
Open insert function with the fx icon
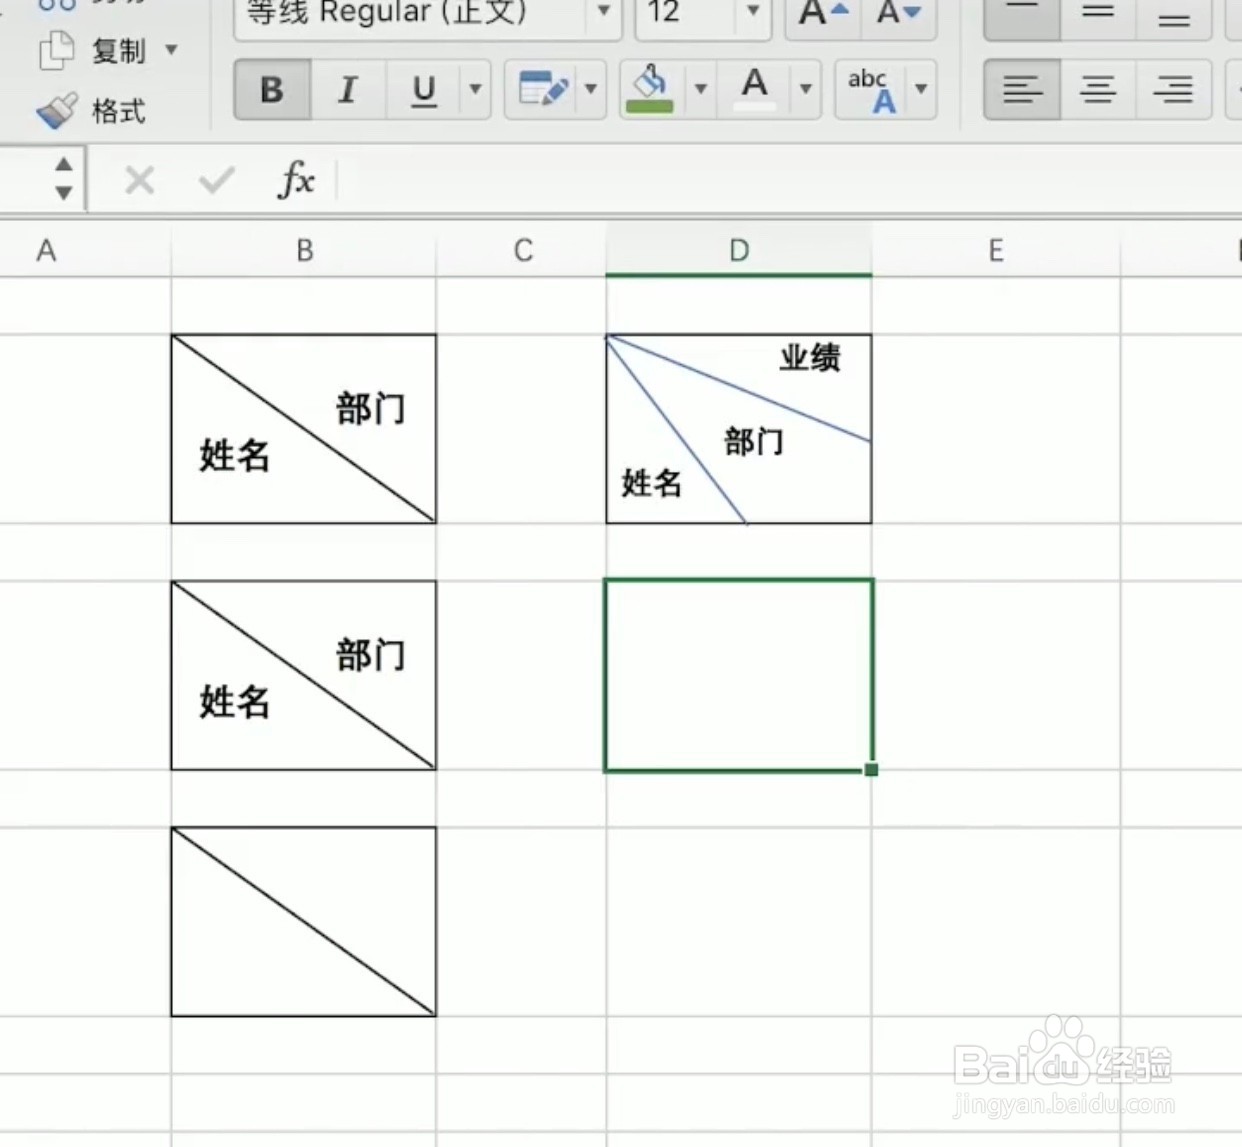coord(295,180)
